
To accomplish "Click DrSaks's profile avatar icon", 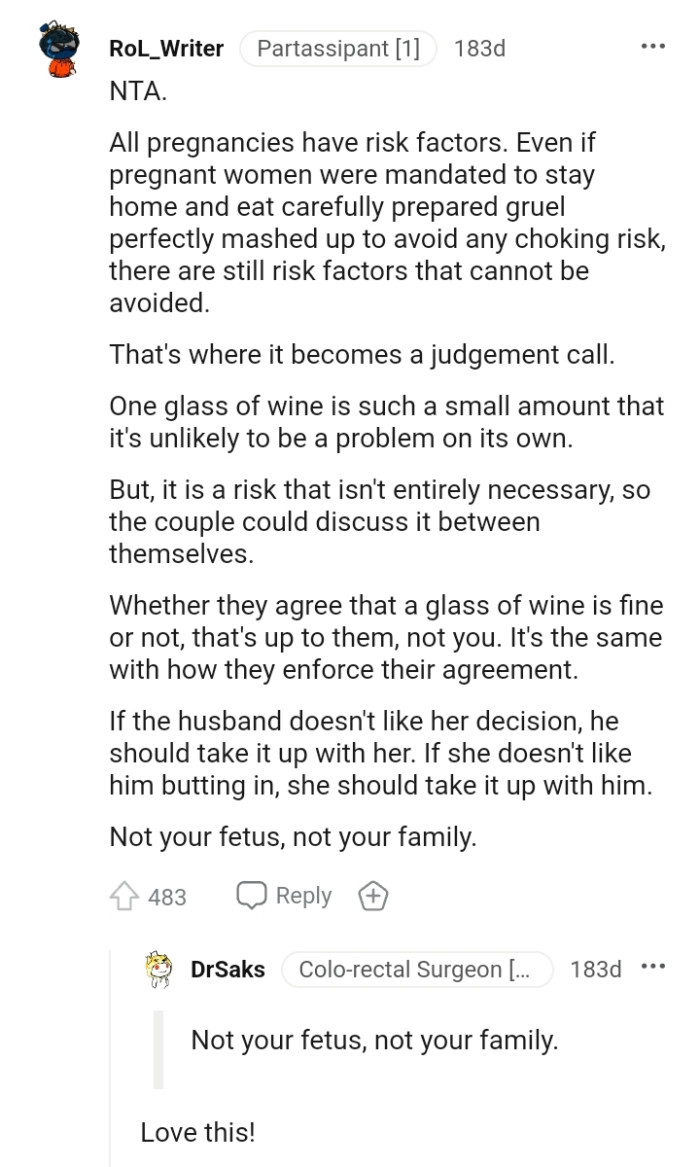I will [x=160, y=969].
